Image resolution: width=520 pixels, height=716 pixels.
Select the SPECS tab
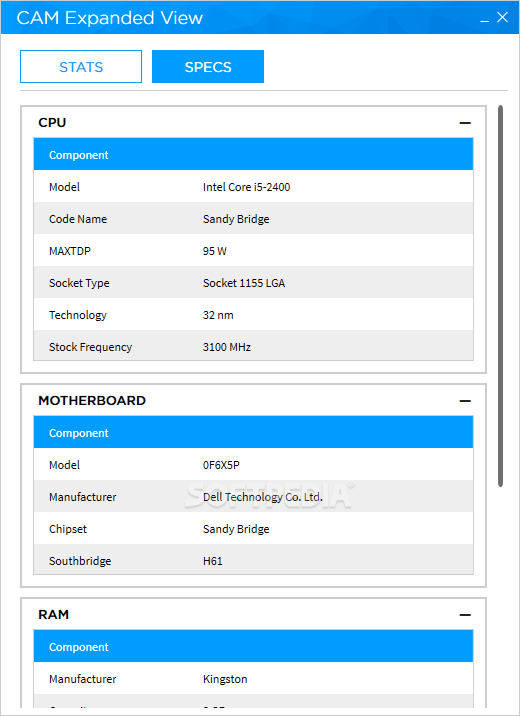[208, 67]
